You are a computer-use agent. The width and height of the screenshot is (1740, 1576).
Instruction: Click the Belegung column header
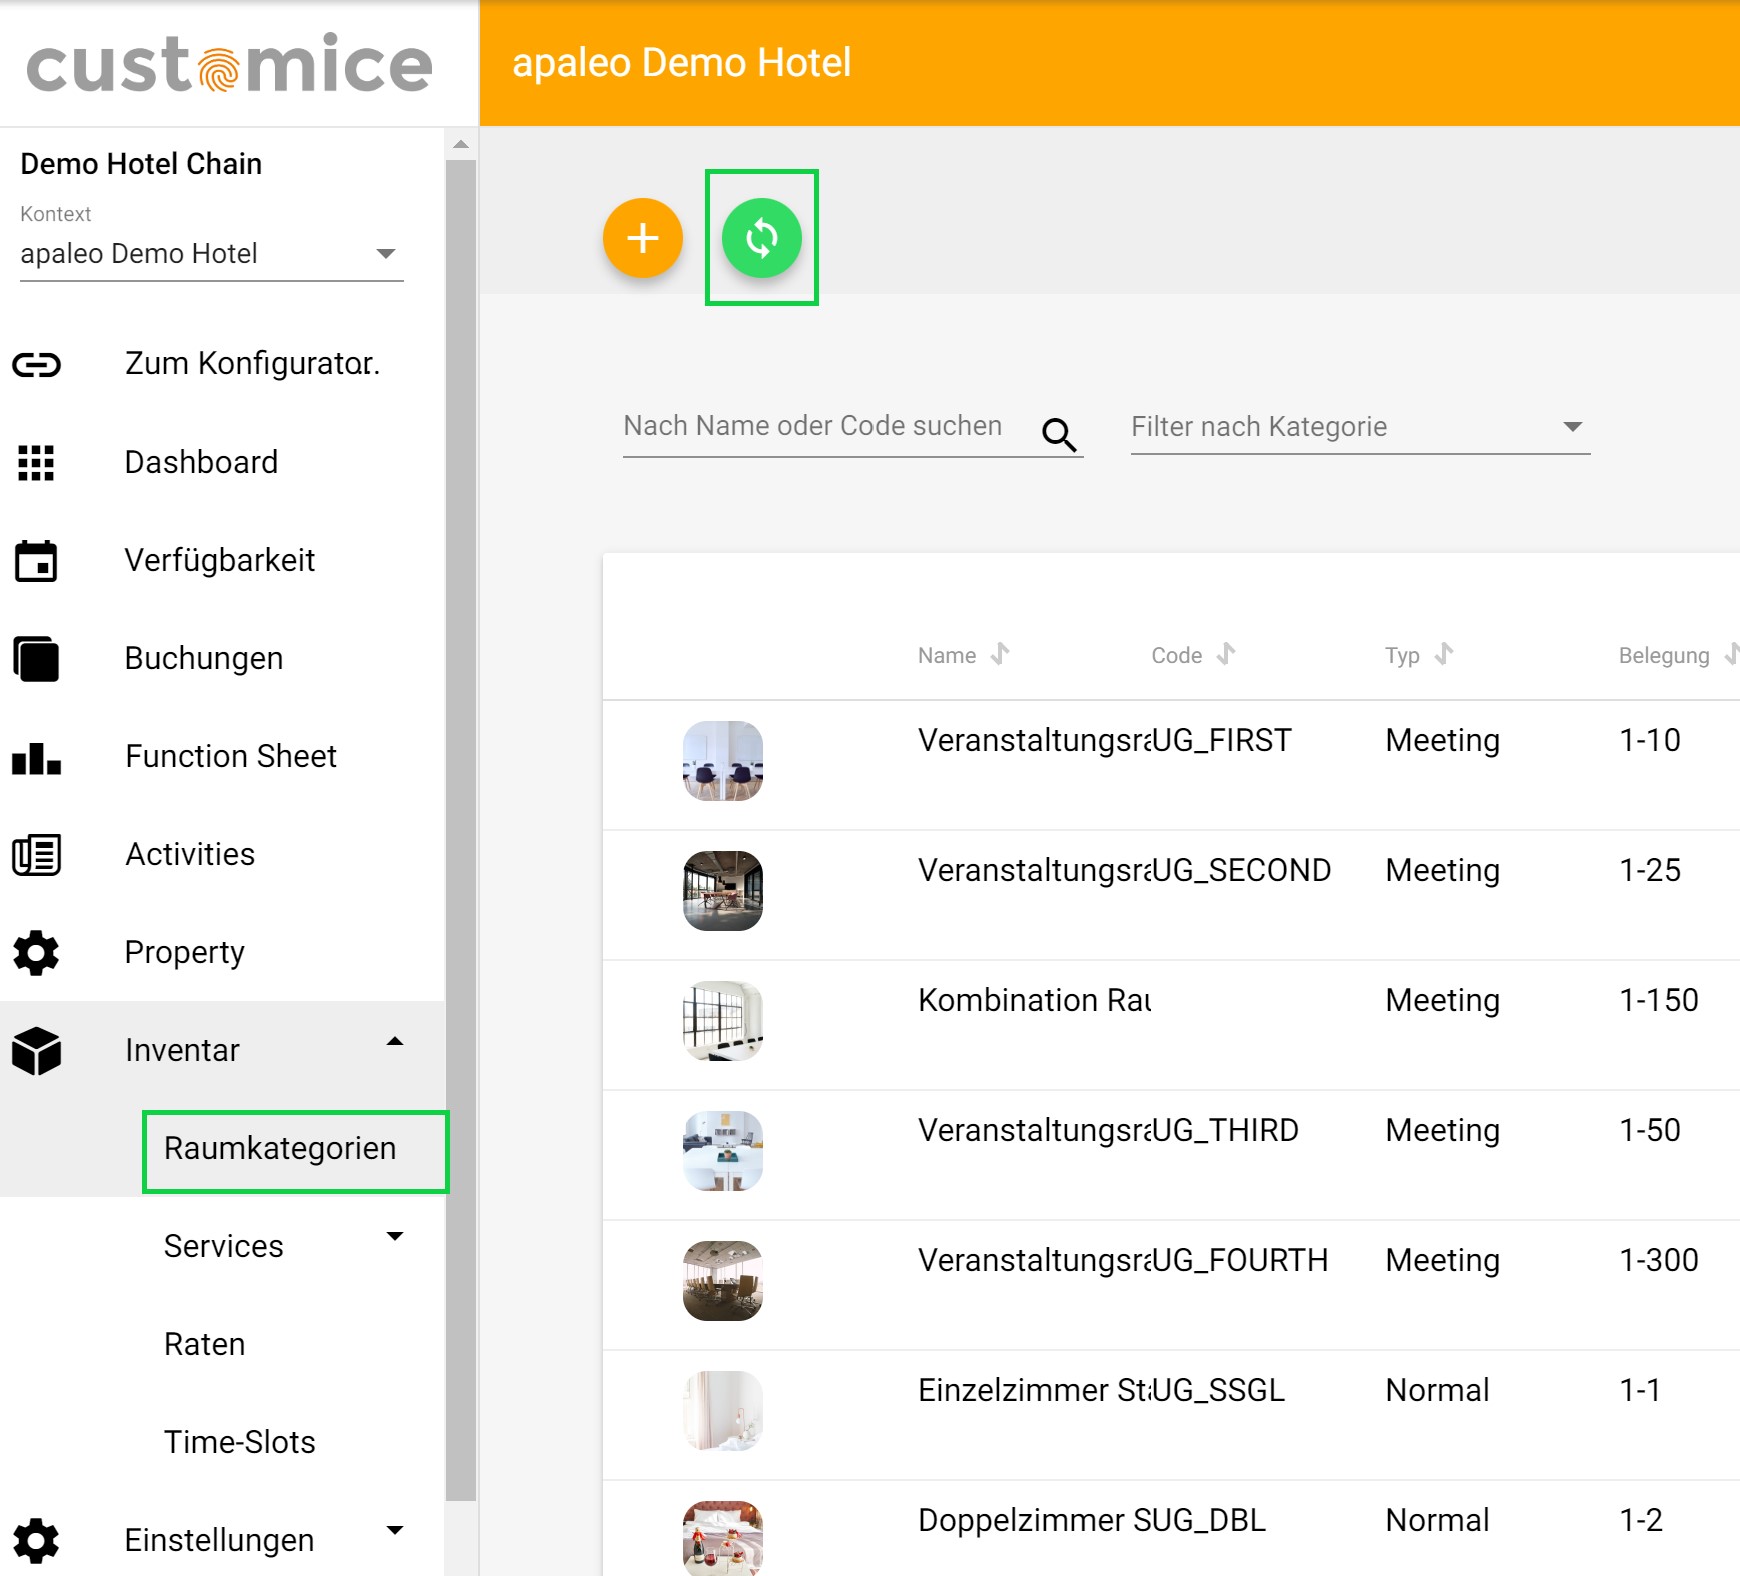coord(1664,656)
